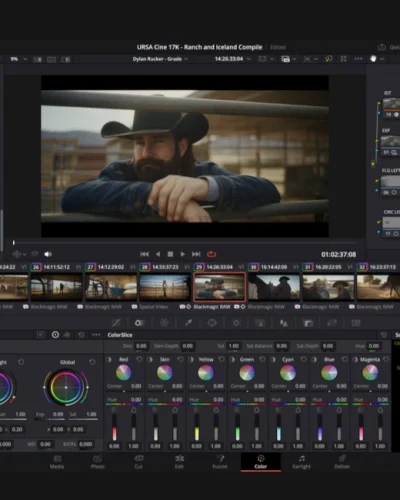Open primaries three-dot options menu
This screenshot has height=500, width=400.
[96, 335]
